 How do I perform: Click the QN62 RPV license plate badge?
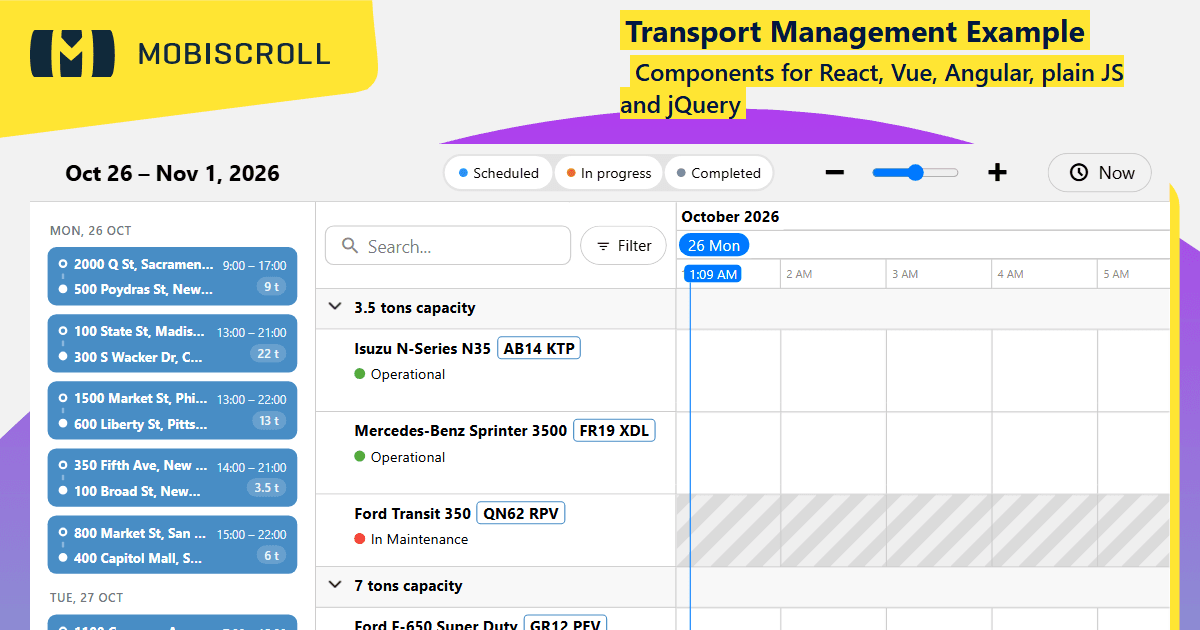click(520, 513)
